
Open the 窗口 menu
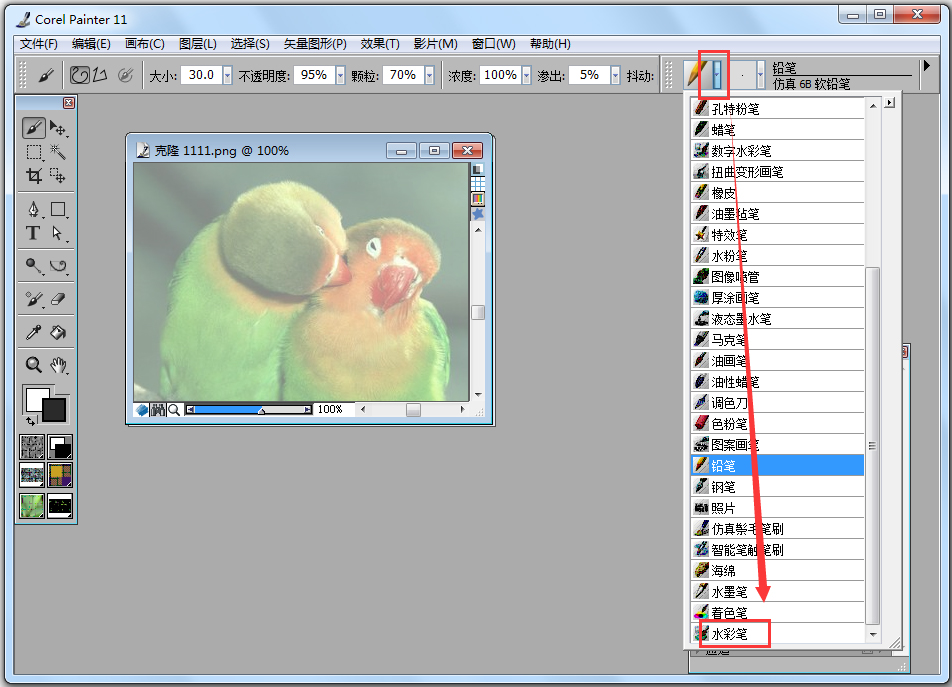pos(494,43)
